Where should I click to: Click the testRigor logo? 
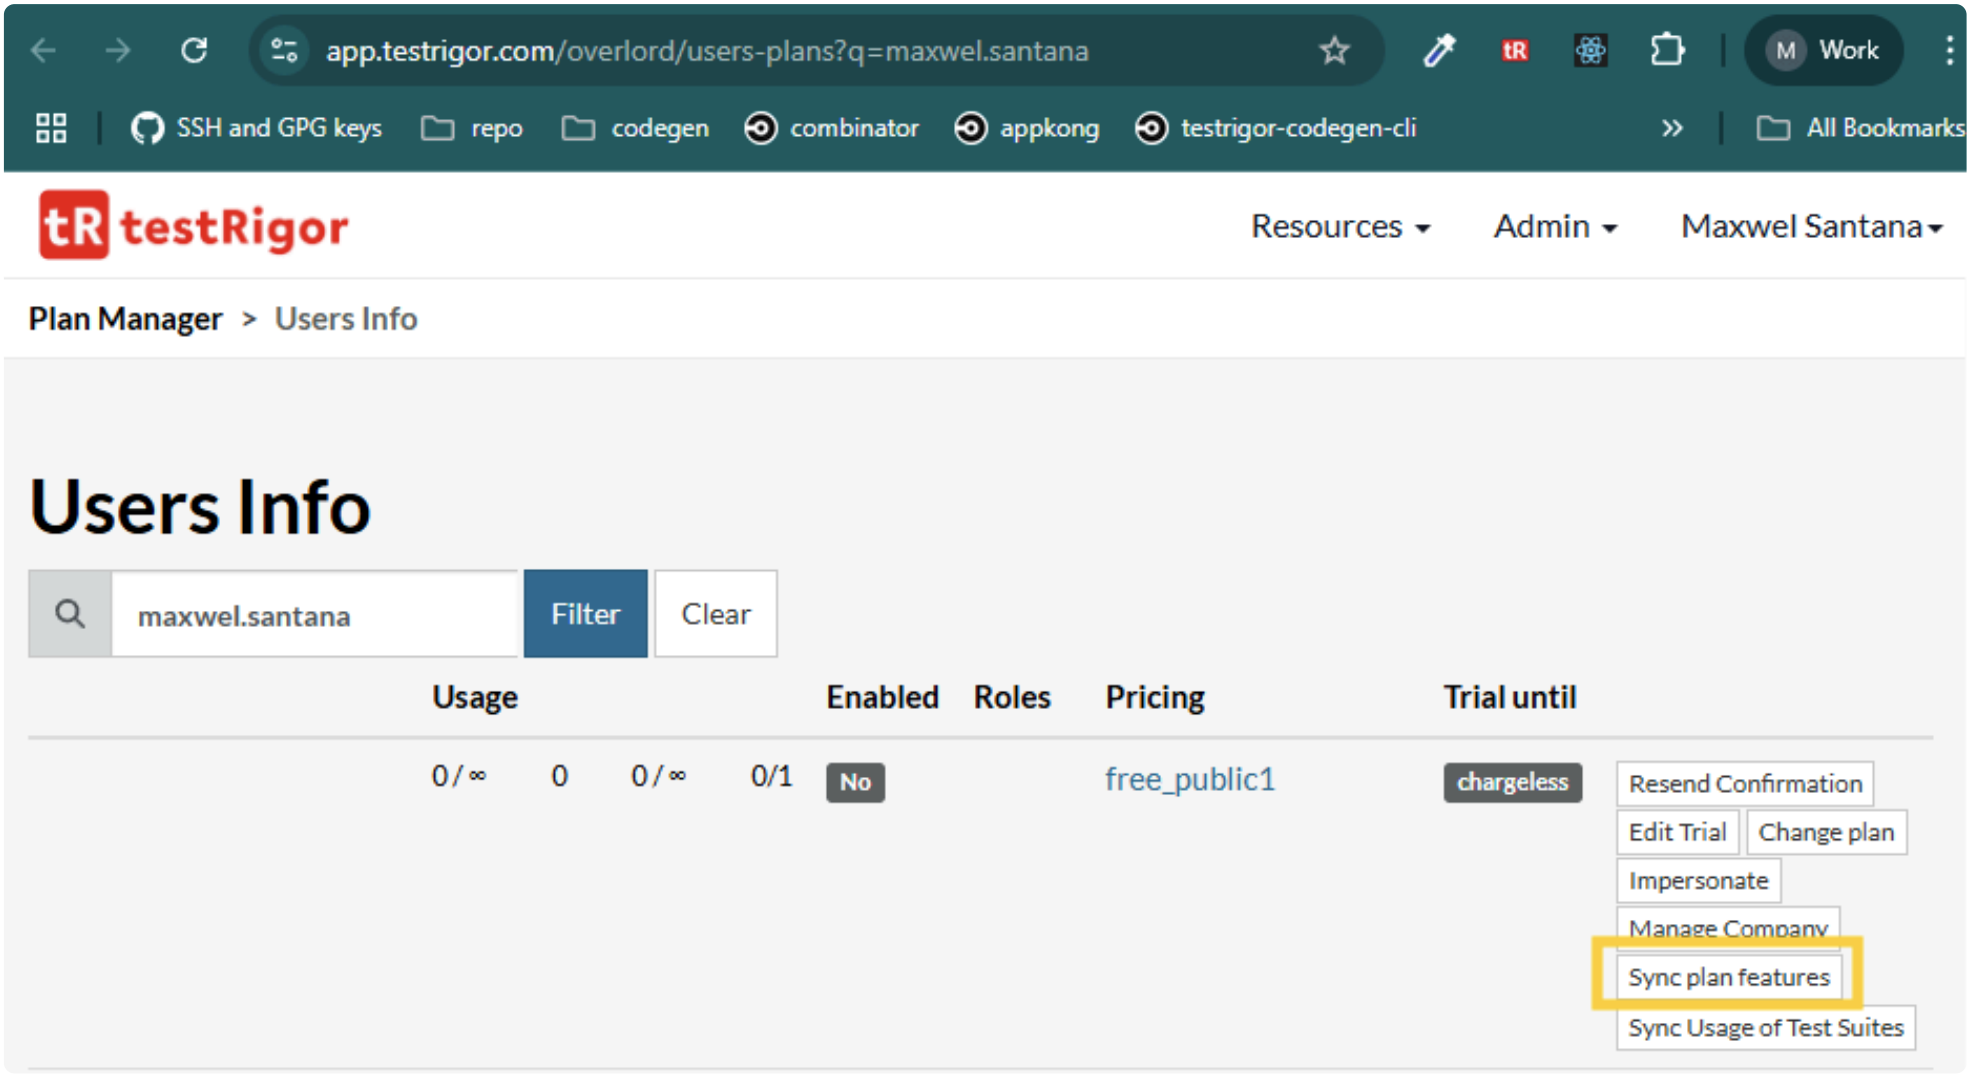pyautogui.click(x=193, y=226)
